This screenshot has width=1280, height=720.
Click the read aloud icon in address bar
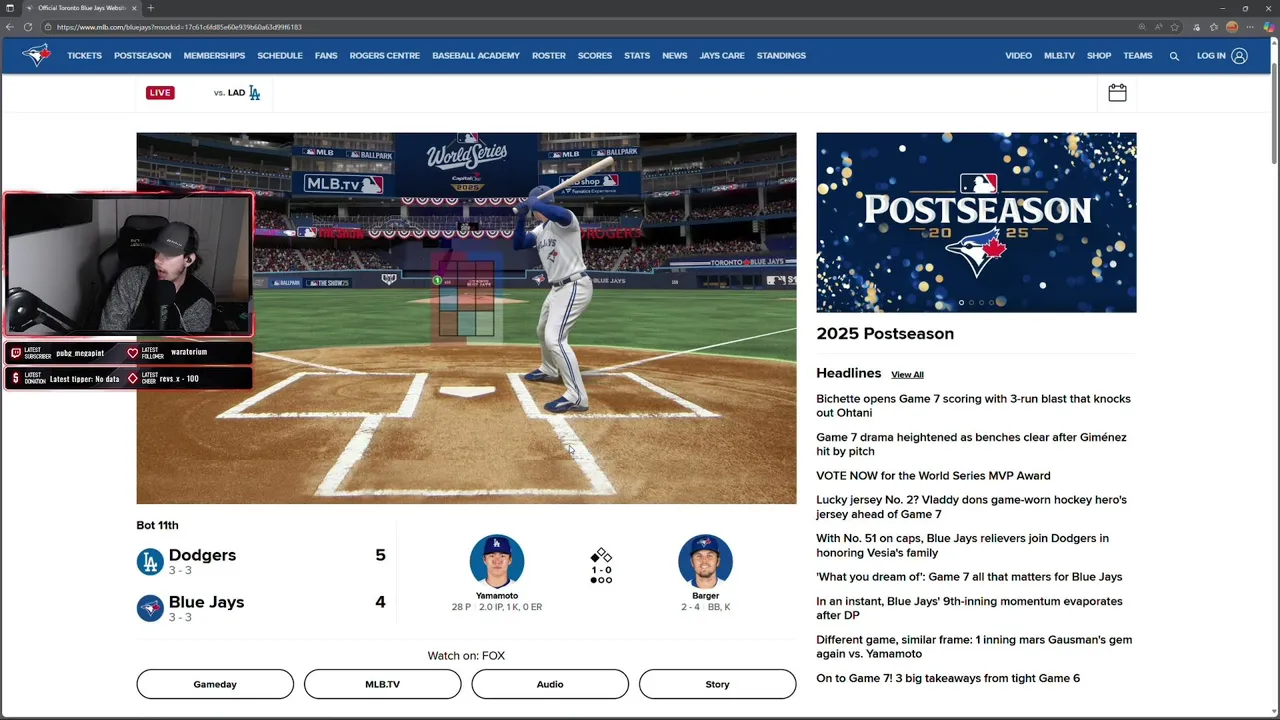(x=1158, y=27)
